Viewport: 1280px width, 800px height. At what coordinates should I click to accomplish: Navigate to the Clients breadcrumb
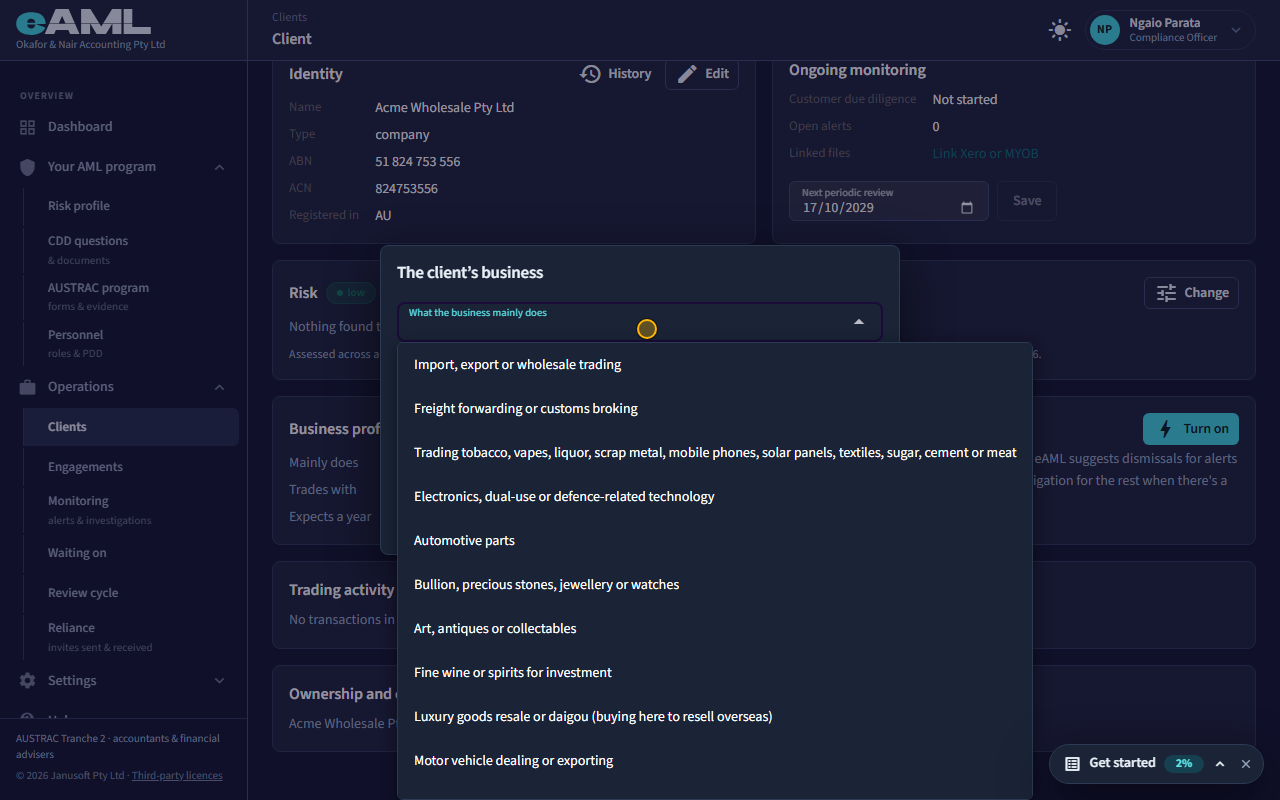click(x=289, y=17)
